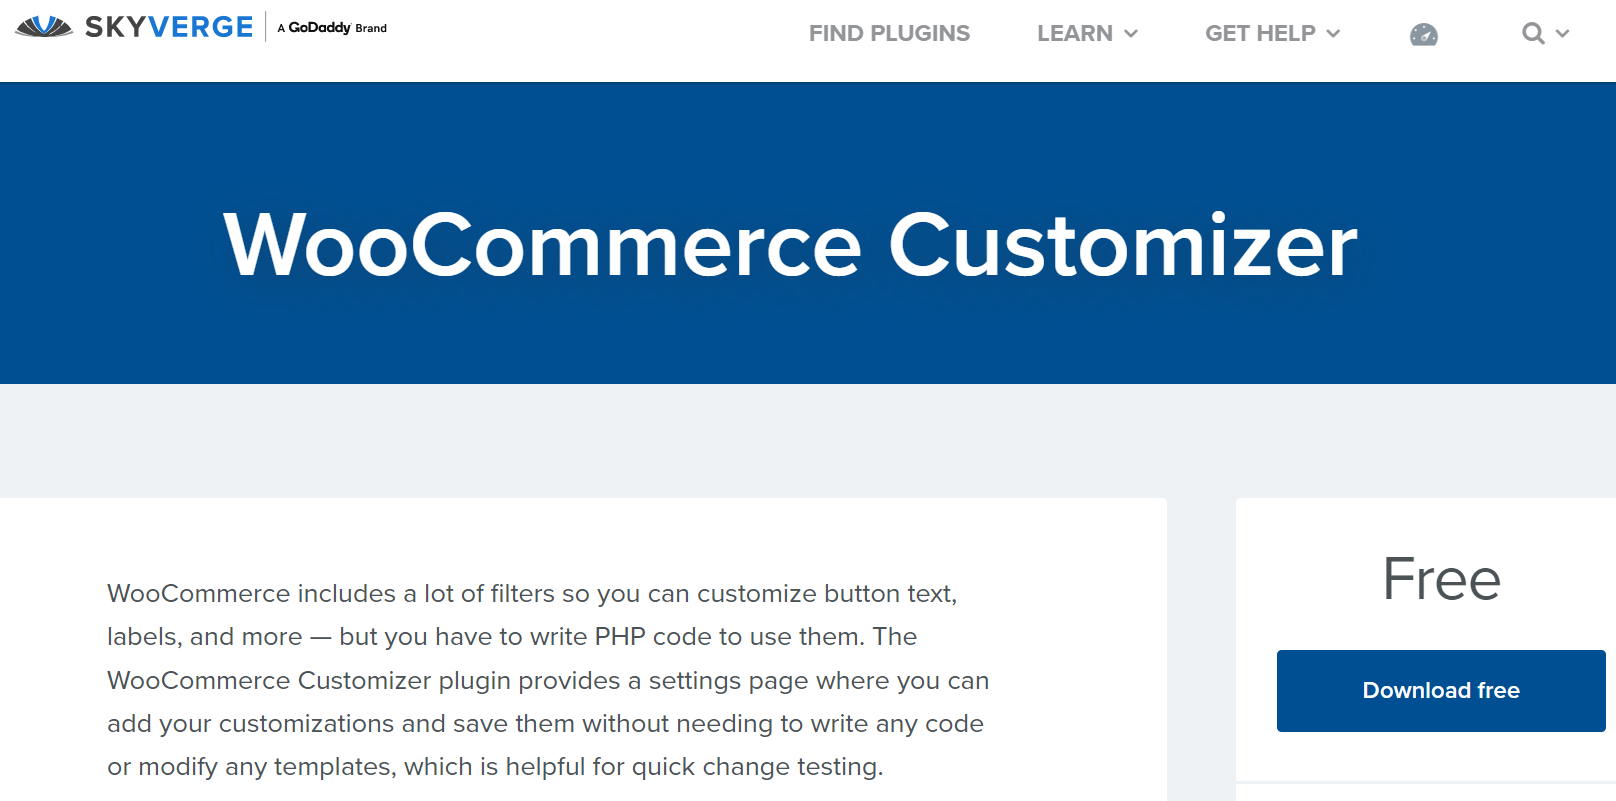The image size is (1616, 801).
Task: Open the Learn menu
Action: 1074,34
